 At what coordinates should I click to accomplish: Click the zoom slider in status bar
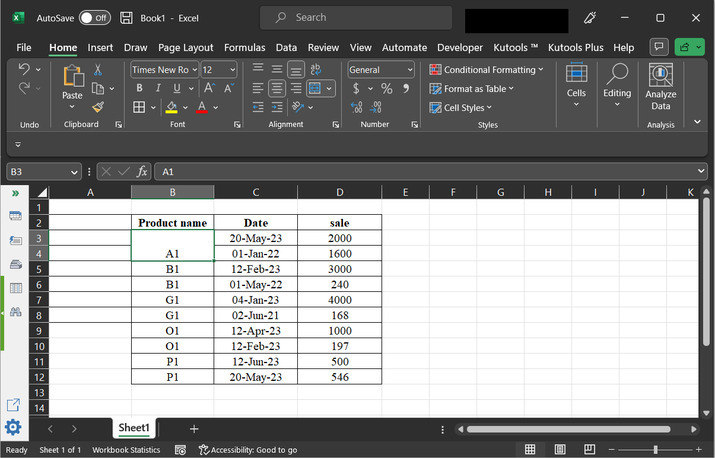[x=656, y=450]
